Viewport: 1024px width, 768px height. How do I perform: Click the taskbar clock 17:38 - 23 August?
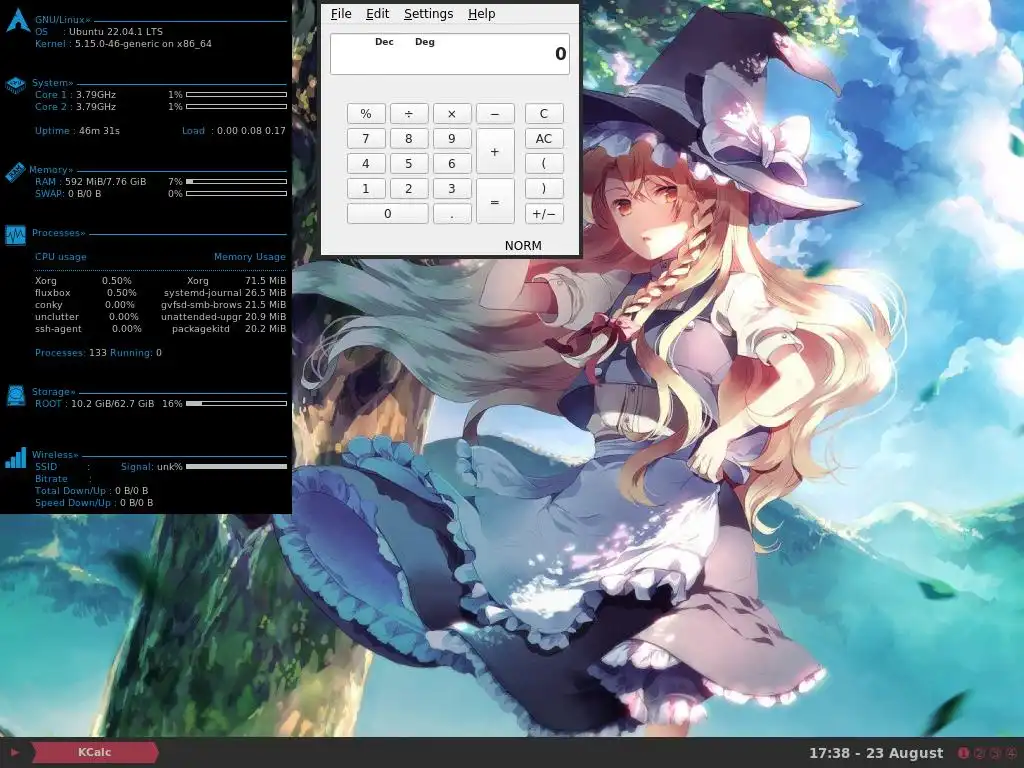(876, 753)
